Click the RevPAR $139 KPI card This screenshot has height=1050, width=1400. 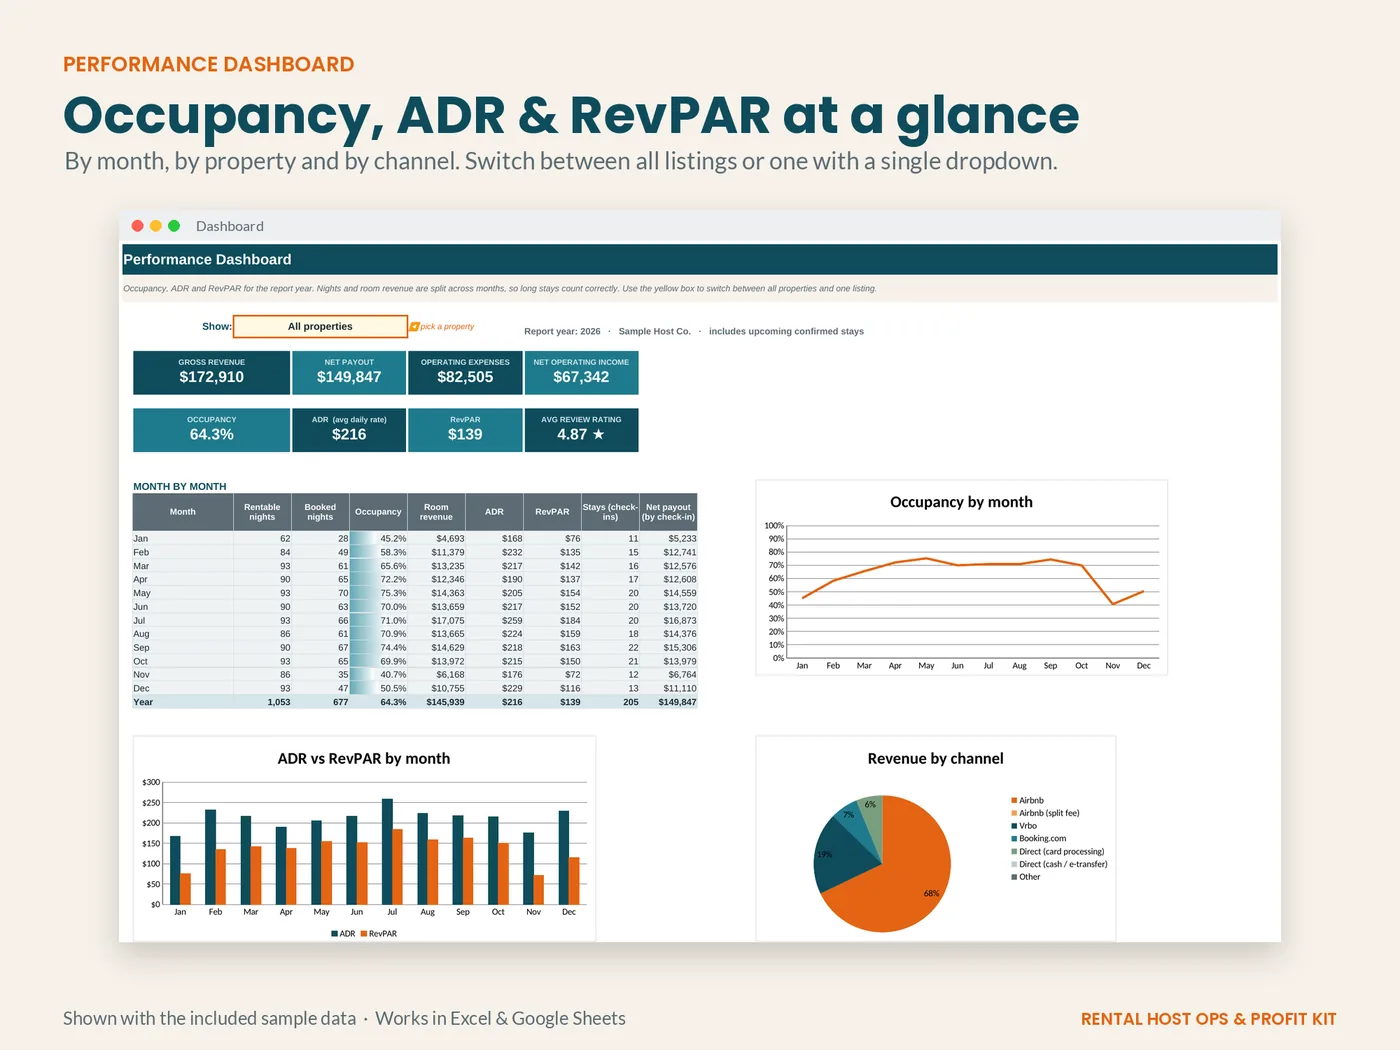(465, 430)
